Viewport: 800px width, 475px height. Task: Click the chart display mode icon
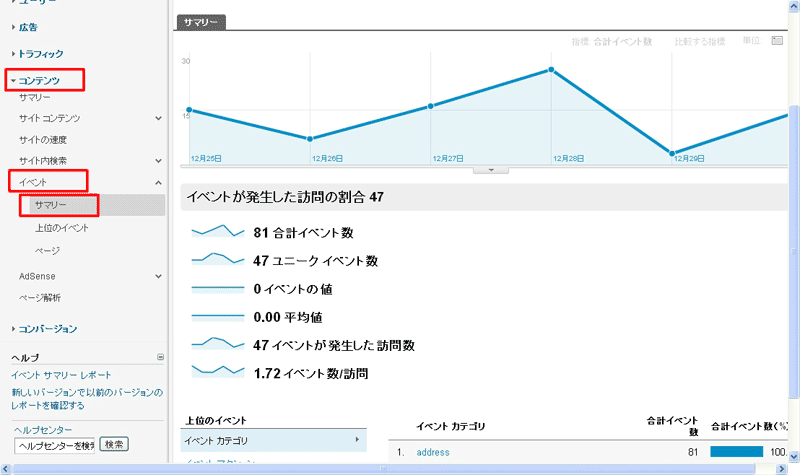[777, 41]
